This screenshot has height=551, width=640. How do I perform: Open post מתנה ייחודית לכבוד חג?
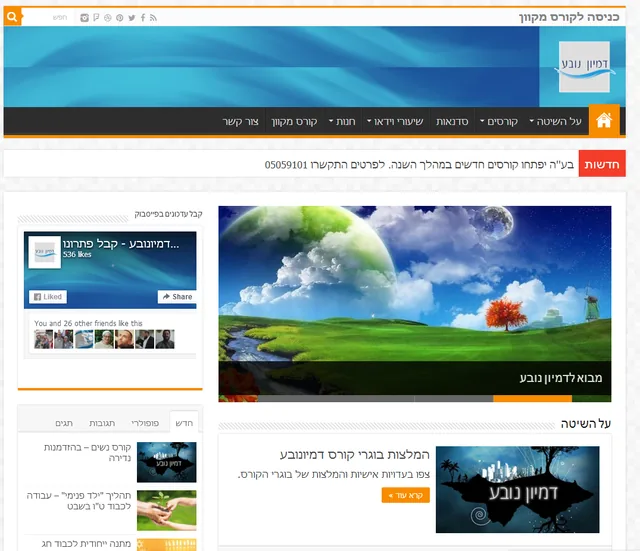[86, 544]
